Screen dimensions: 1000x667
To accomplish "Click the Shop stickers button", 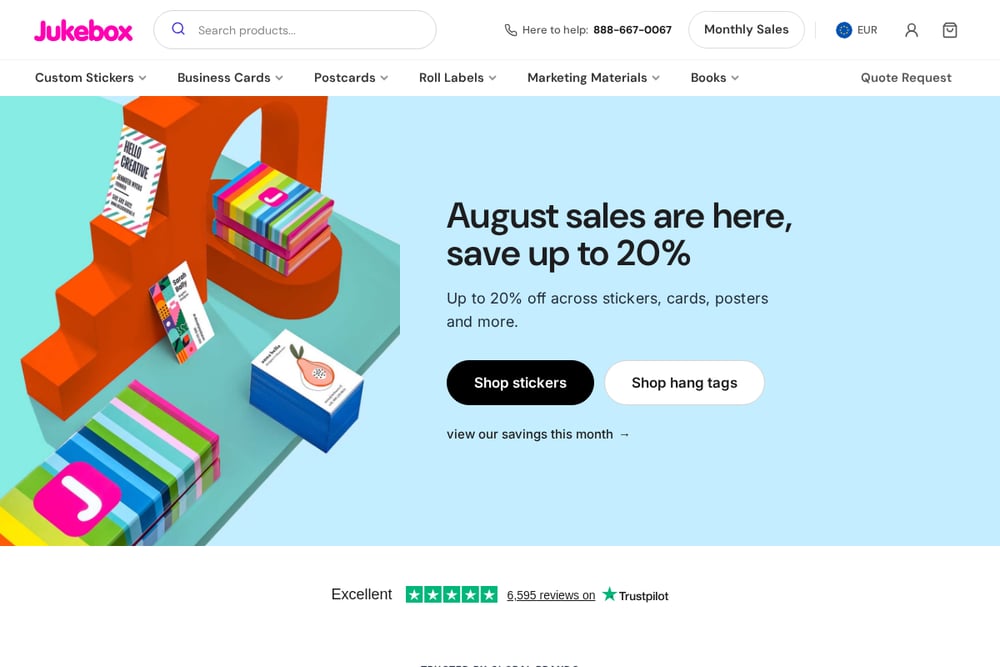I will 520,383.
